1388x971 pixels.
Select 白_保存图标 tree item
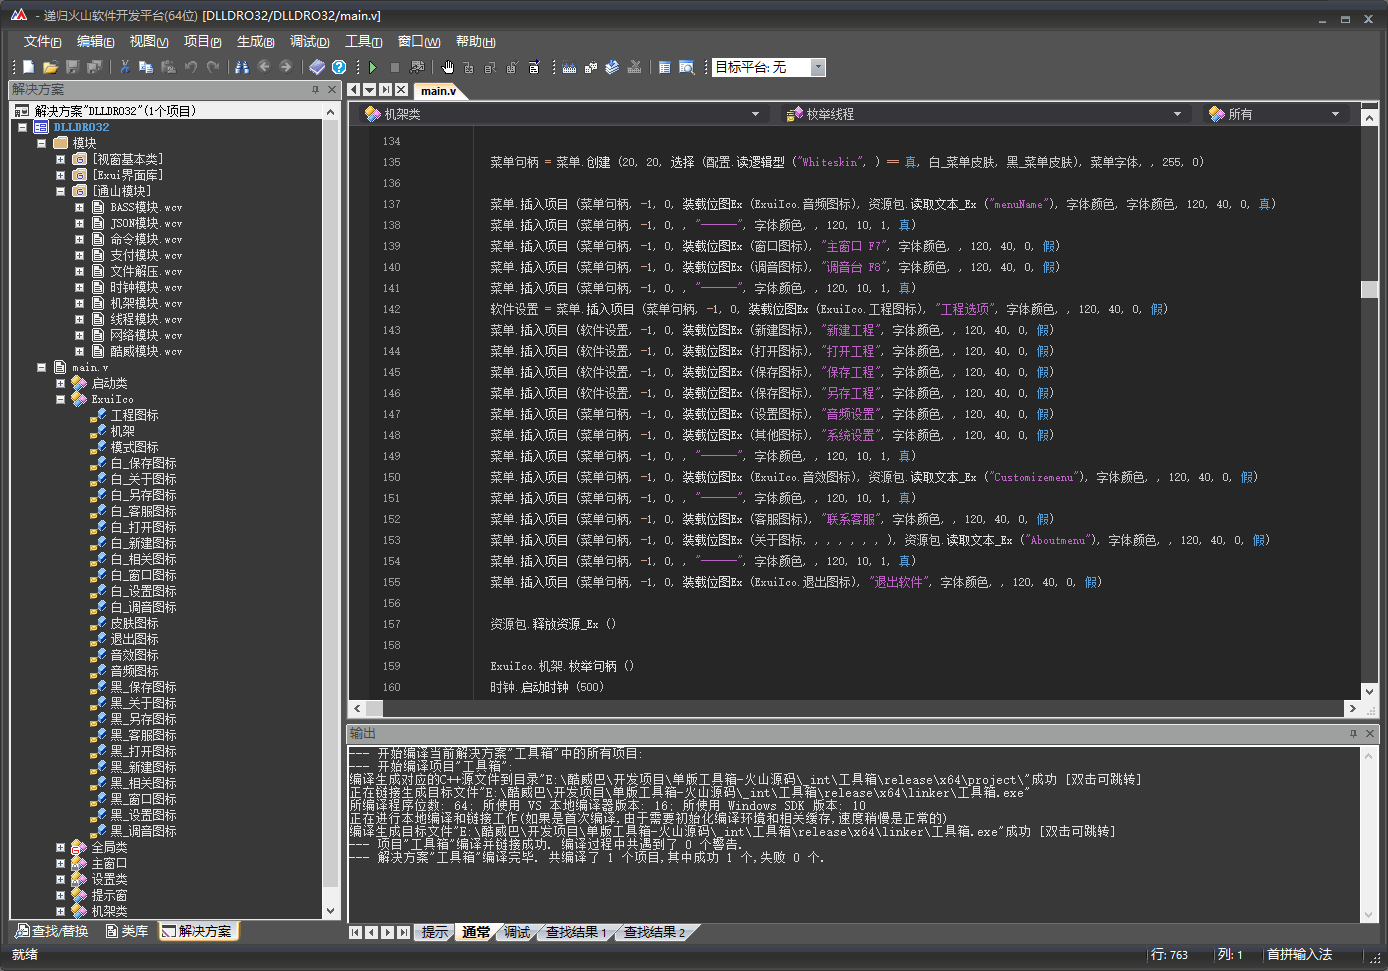(x=143, y=463)
